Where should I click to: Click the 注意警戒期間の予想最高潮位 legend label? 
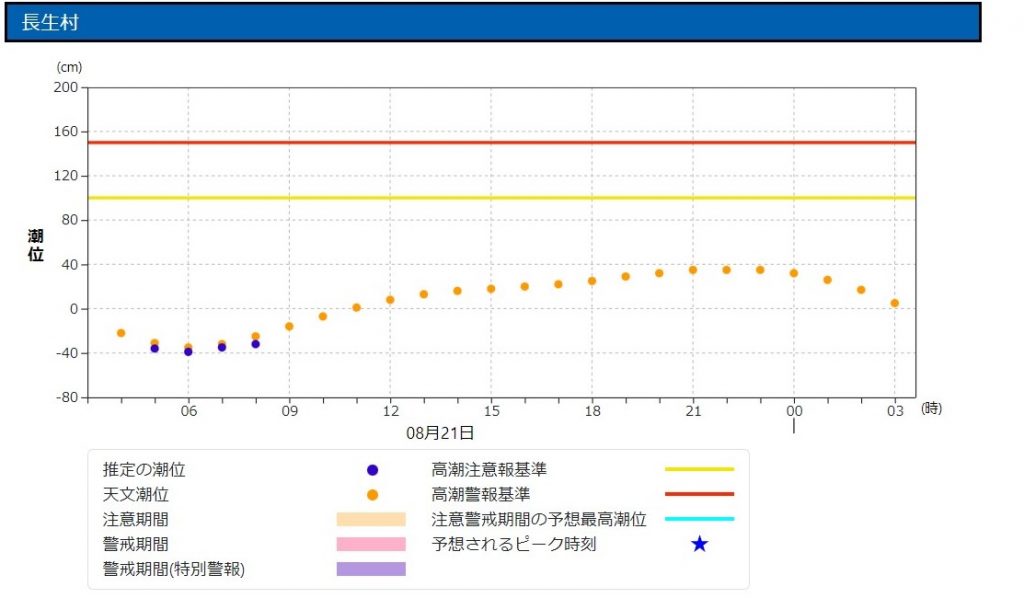coord(539,520)
